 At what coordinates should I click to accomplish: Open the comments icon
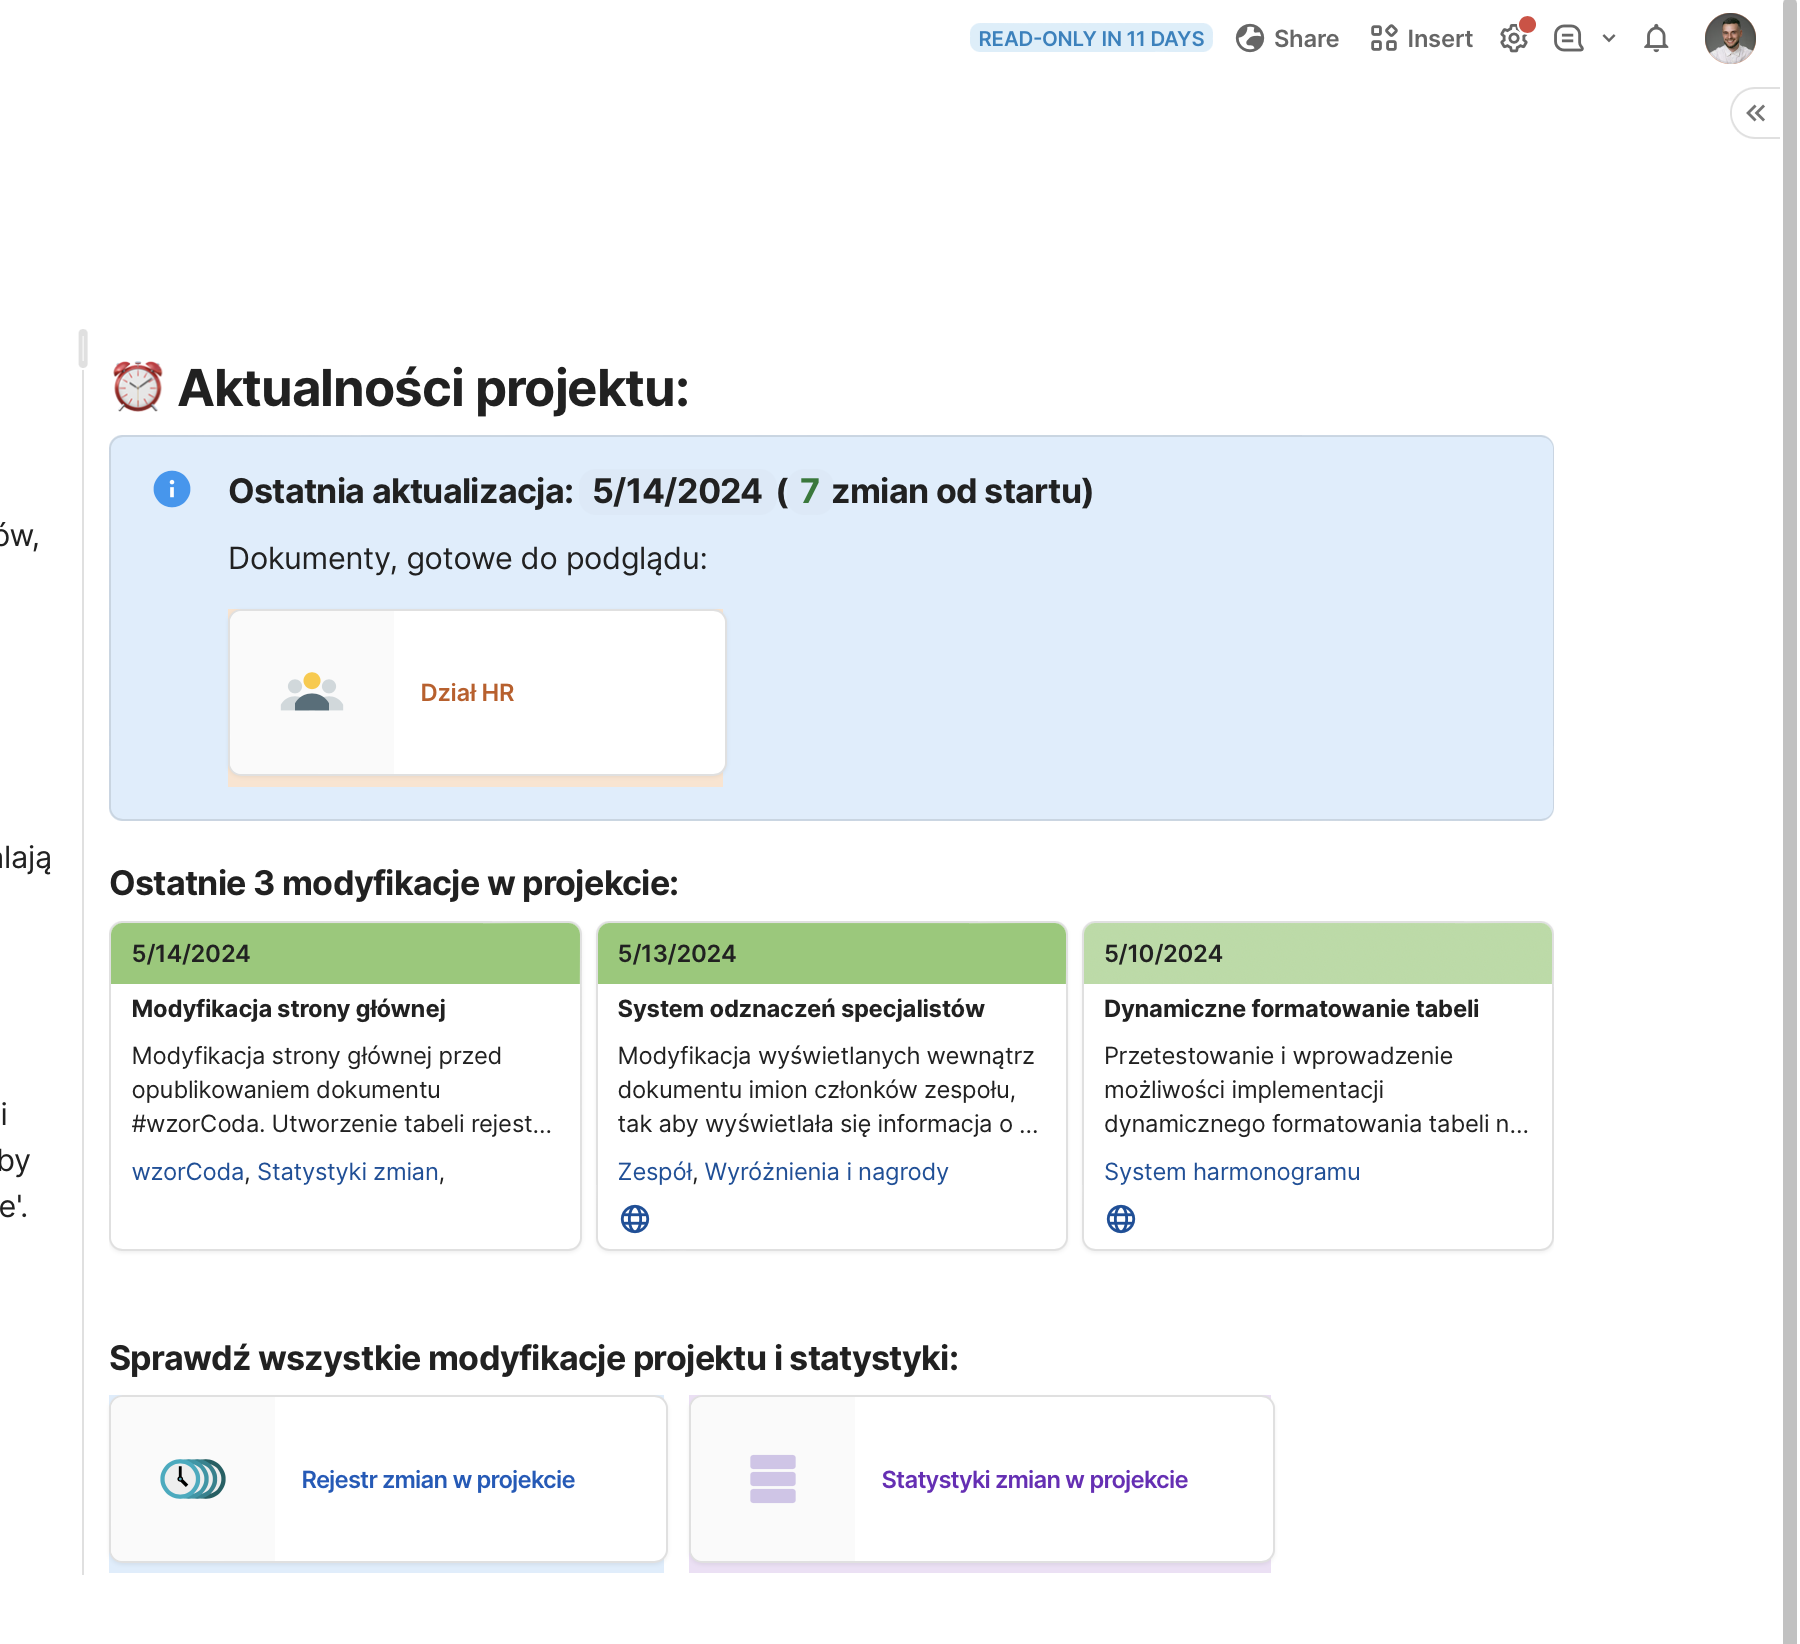click(1568, 39)
